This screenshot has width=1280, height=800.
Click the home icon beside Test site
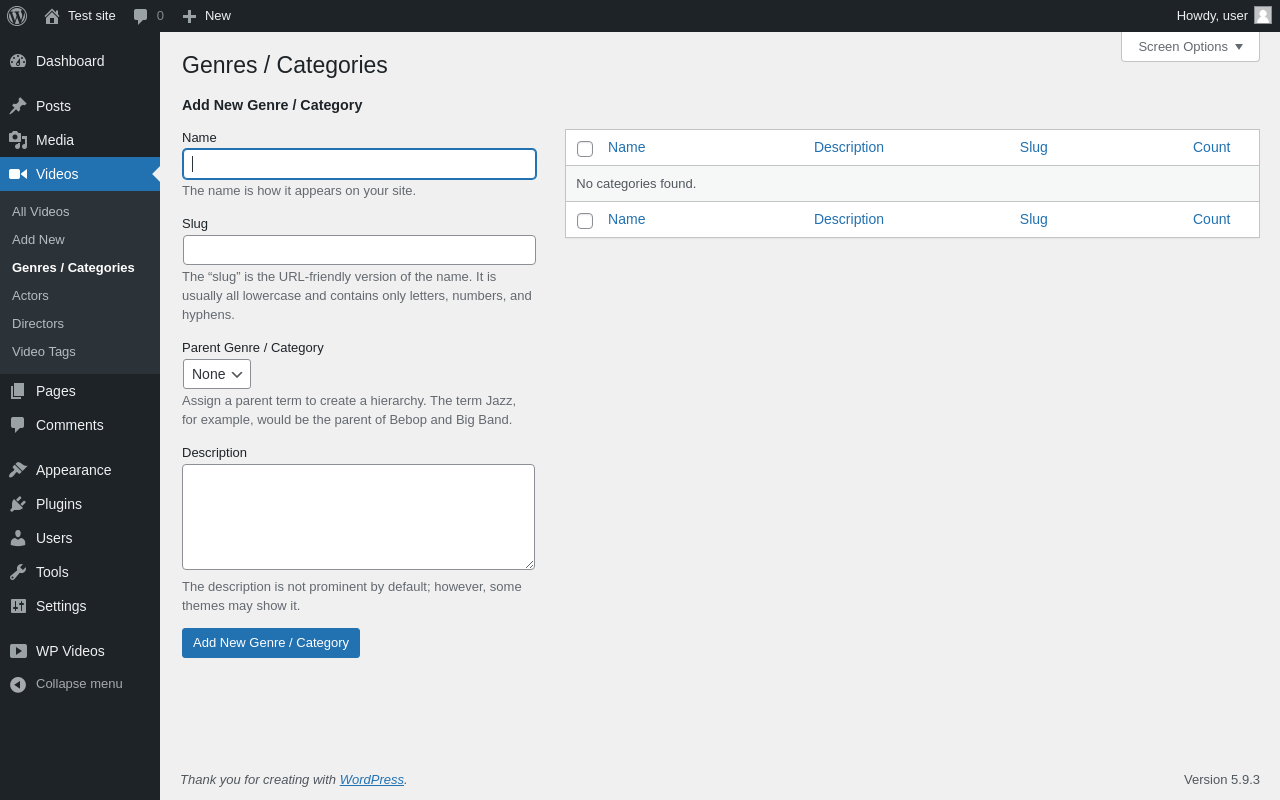coord(52,16)
